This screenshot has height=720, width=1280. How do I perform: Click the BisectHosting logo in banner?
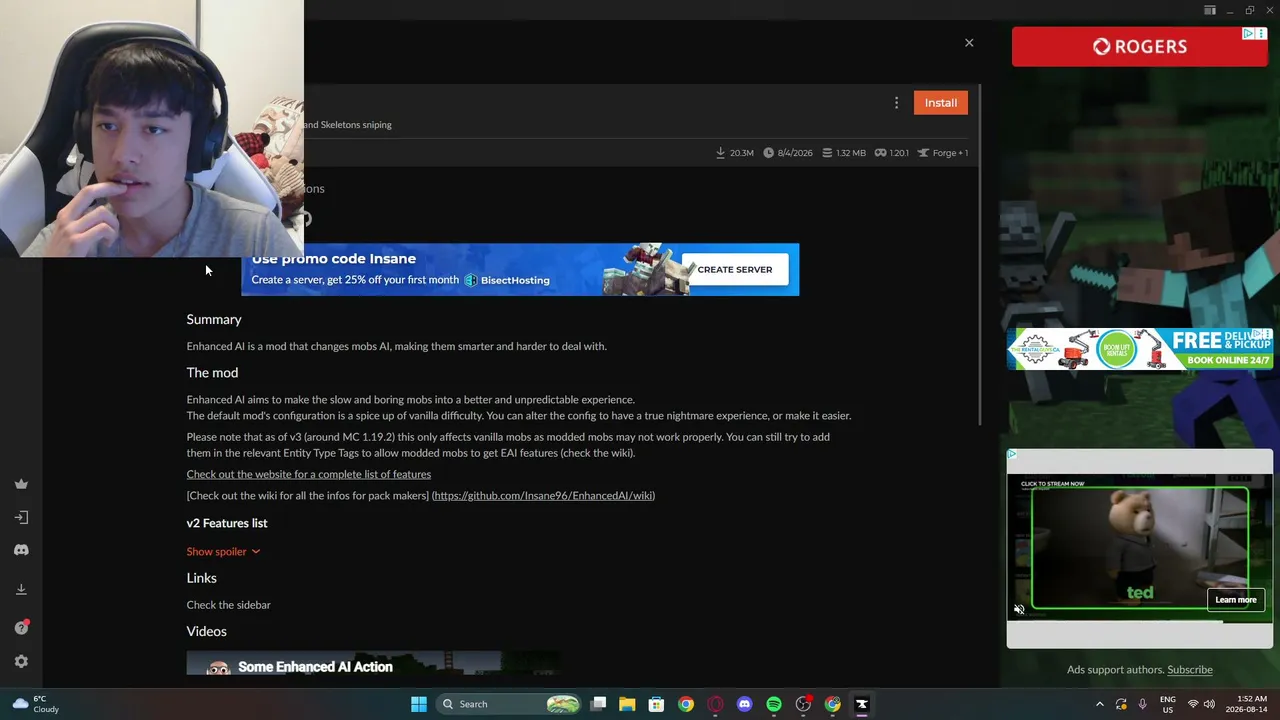pos(507,280)
